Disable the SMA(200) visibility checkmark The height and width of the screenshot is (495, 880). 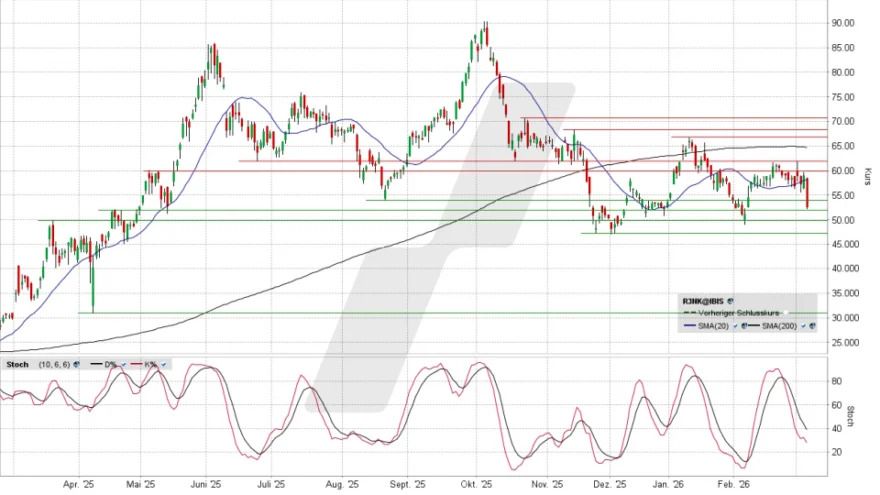pyautogui.click(x=801, y=326)
